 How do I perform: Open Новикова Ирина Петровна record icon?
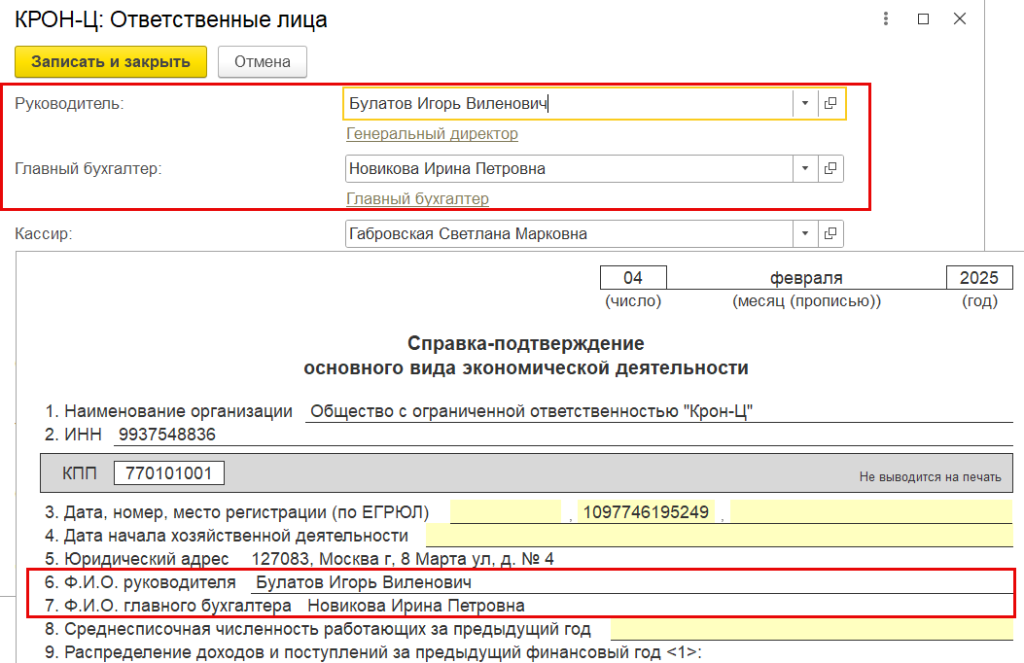click(x=831, y=169)
